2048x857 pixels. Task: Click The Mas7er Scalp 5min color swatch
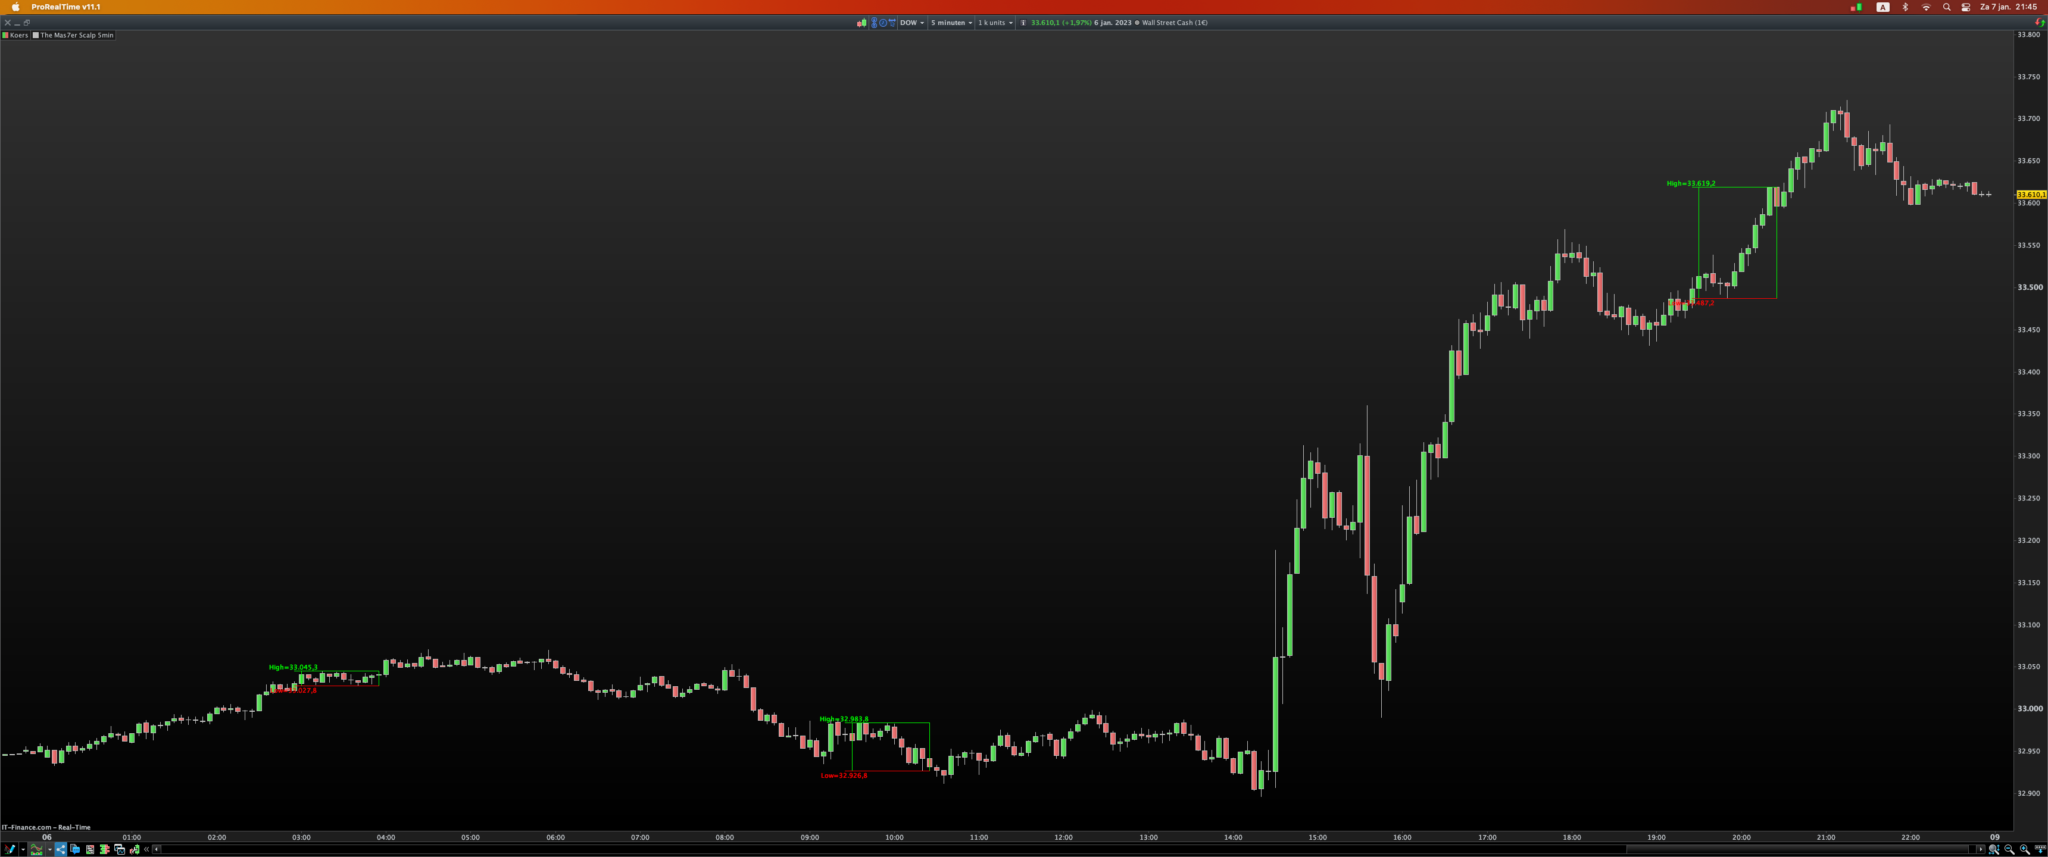tap(36, 35)
